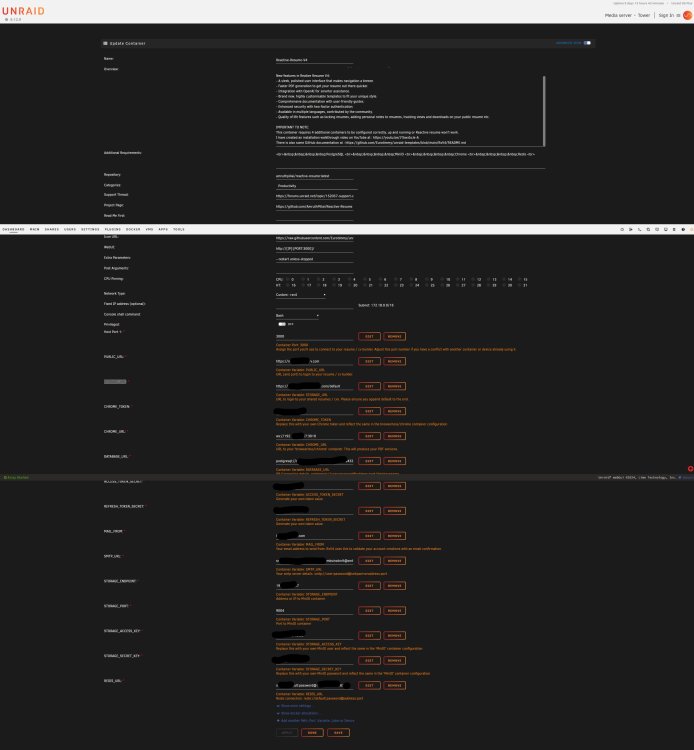This screenshot has width=694, height=750.
Task: Click Edit for STORAGE_ENDPOINT
Action: (369, 585)
